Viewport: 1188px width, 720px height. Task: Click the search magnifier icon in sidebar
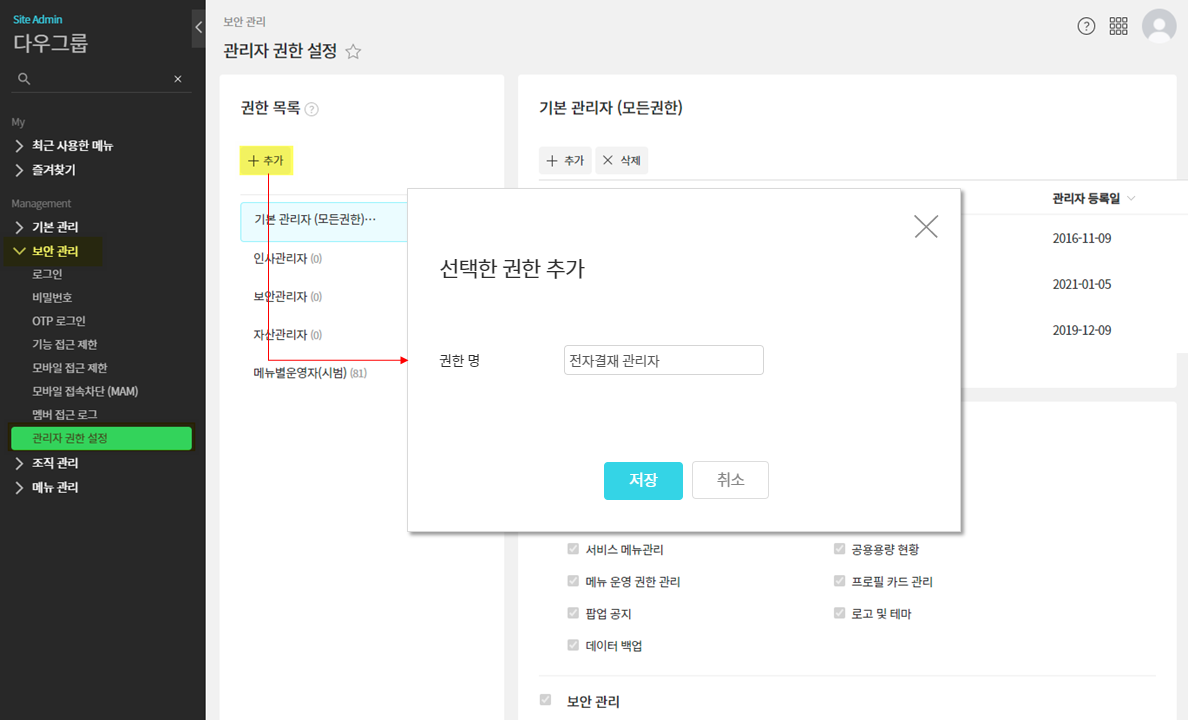[24, 78]
